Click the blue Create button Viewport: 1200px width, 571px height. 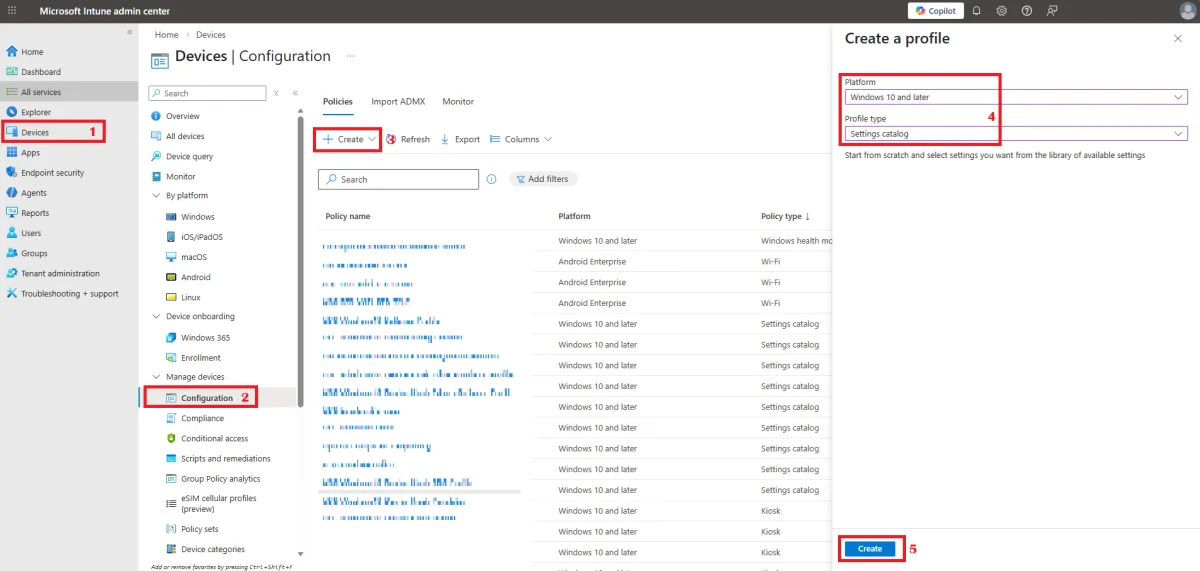pyautogui.click(x=870, y=548)
